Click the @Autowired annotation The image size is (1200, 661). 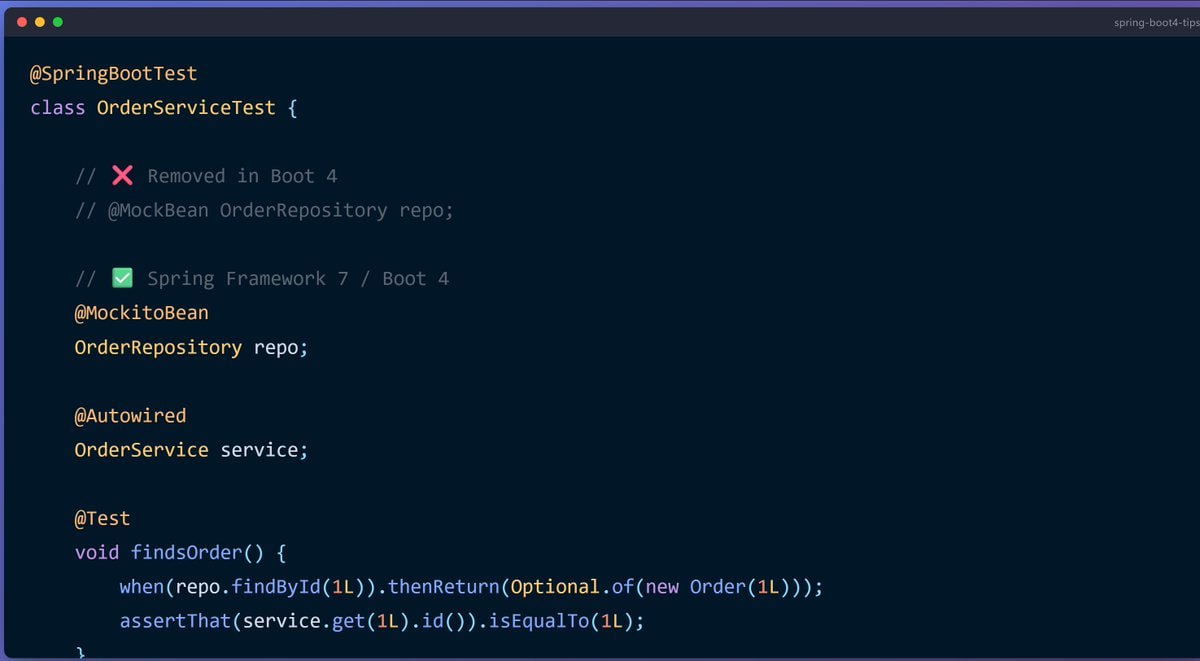point(131,415)
